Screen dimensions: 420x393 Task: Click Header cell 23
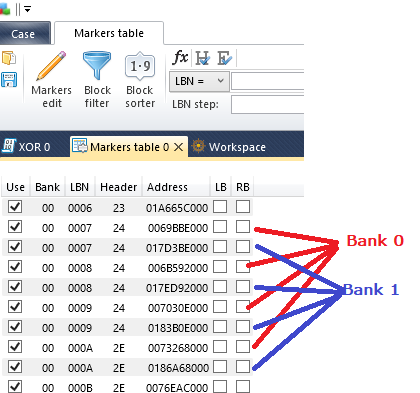[119, 208]
